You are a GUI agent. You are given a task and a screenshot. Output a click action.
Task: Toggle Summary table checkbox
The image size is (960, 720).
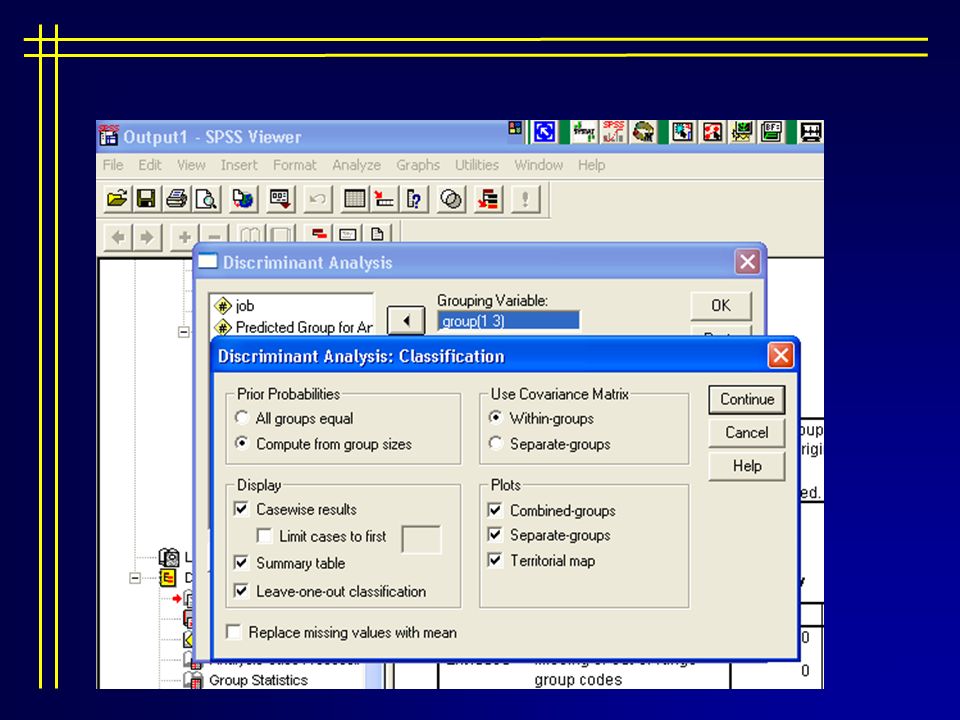[x=242, y=563]
